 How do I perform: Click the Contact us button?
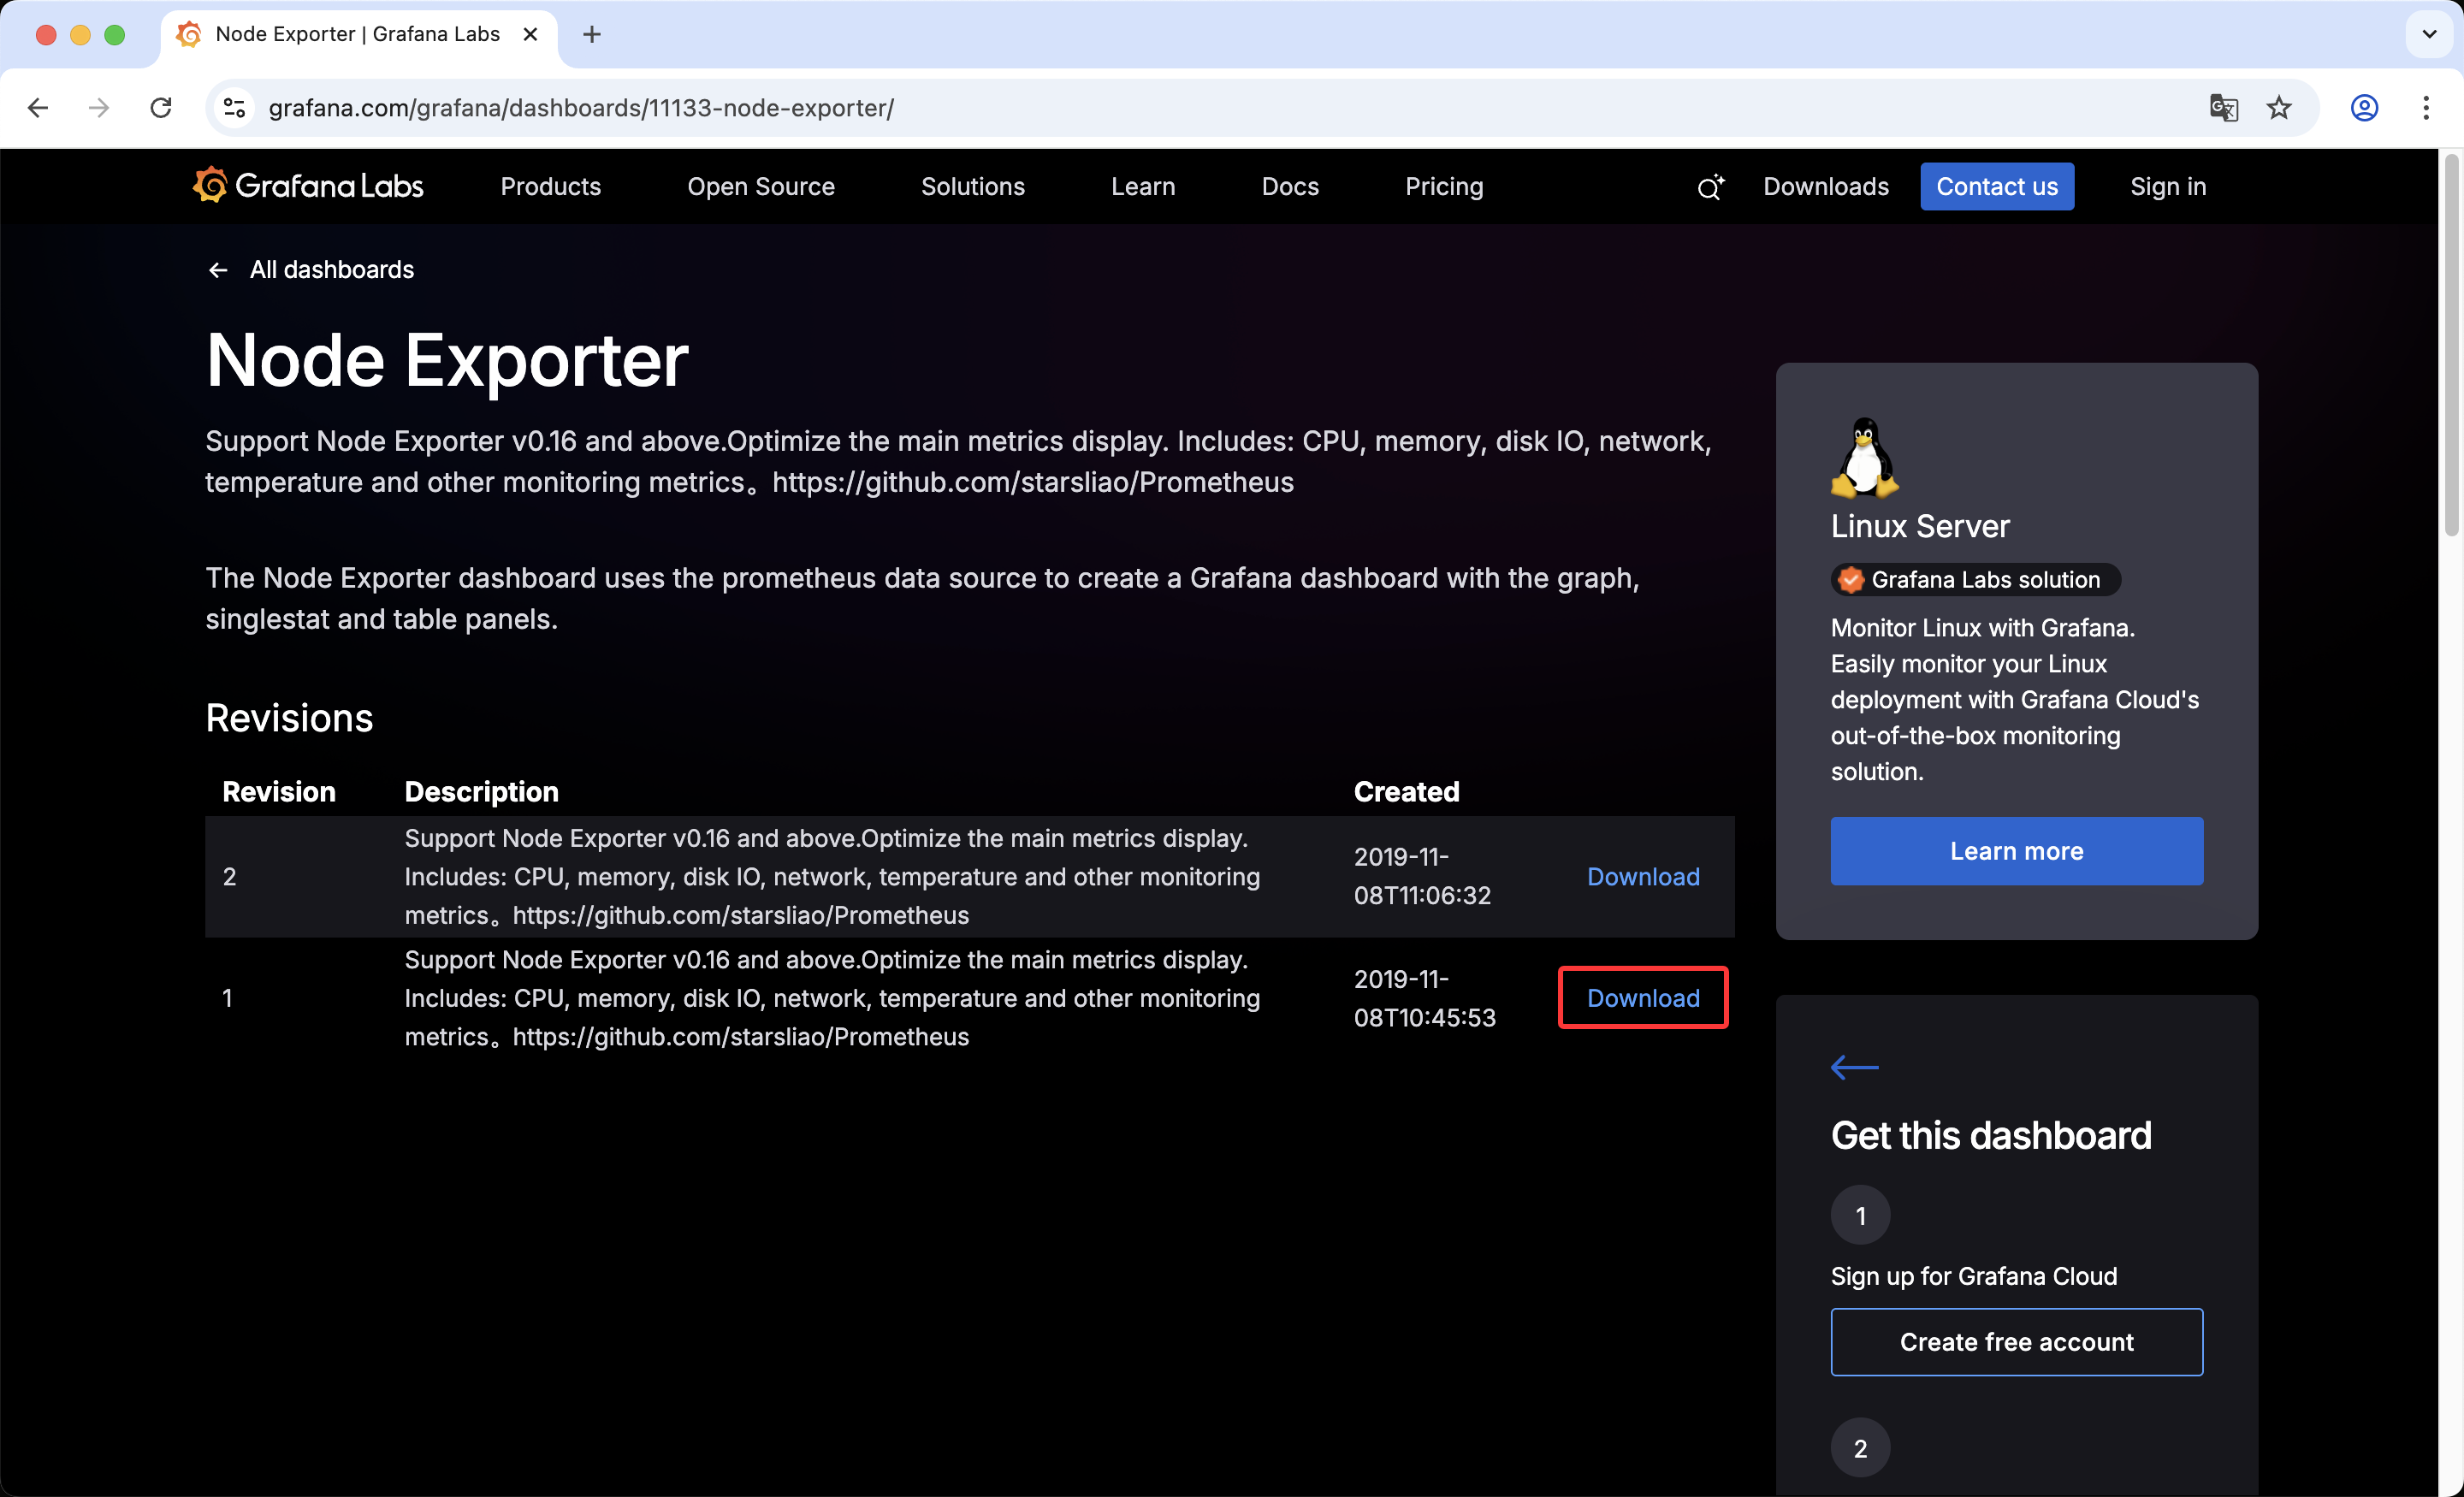click(x=1997, y=187)
